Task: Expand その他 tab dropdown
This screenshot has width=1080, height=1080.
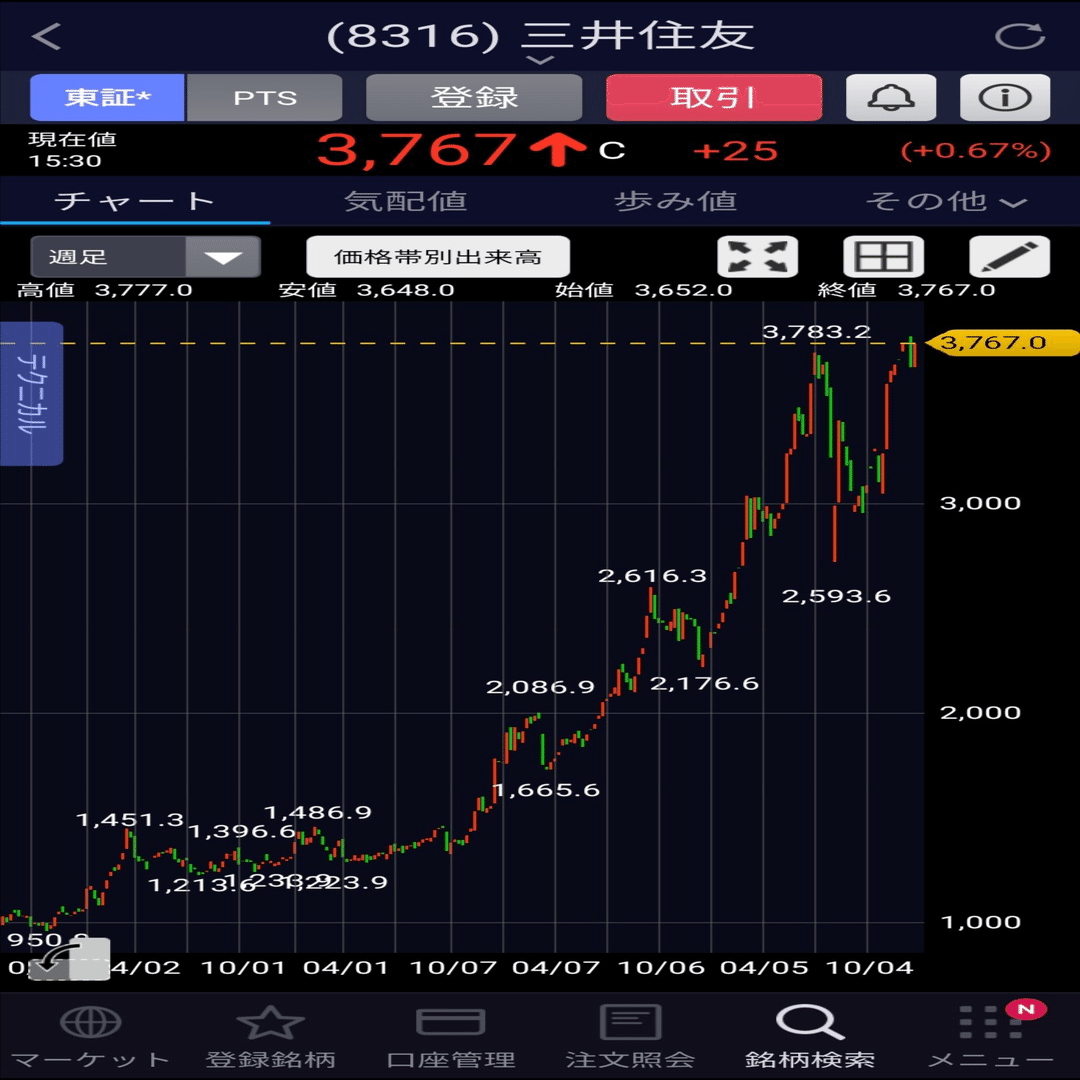Action: [x=946, y=201]
